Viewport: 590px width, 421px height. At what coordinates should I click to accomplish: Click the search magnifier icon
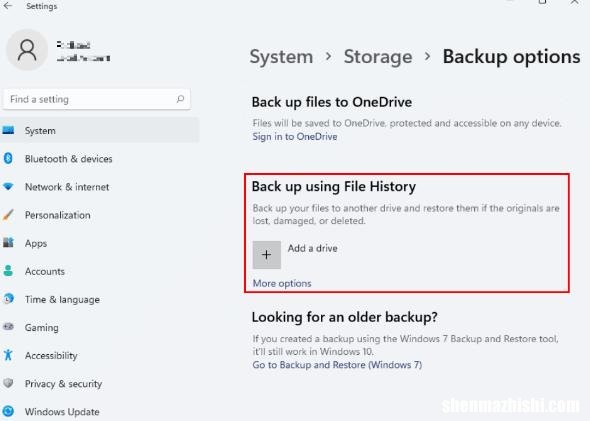(180, 99)
